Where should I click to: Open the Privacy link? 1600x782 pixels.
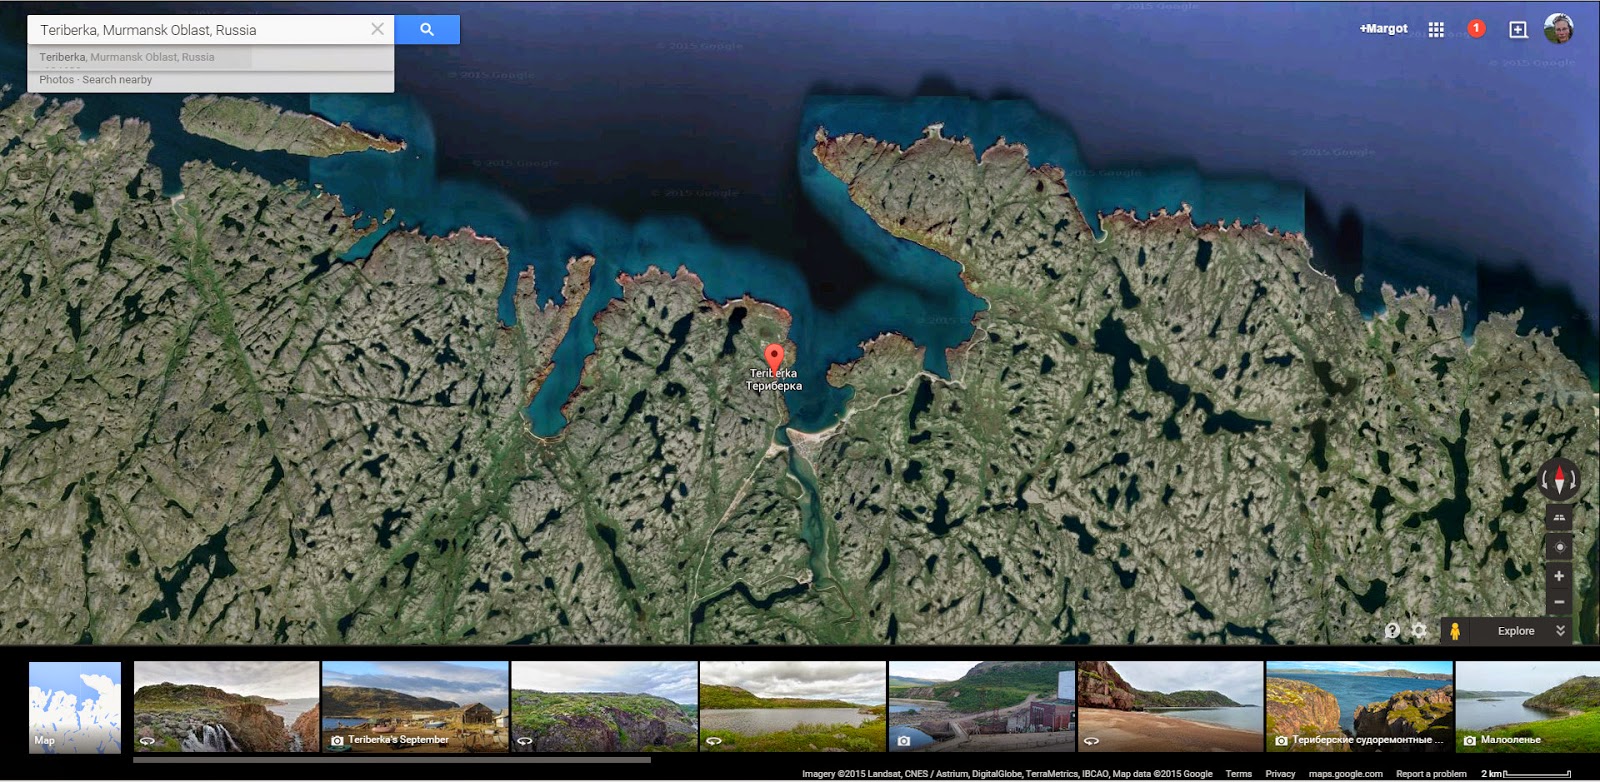1280,774
